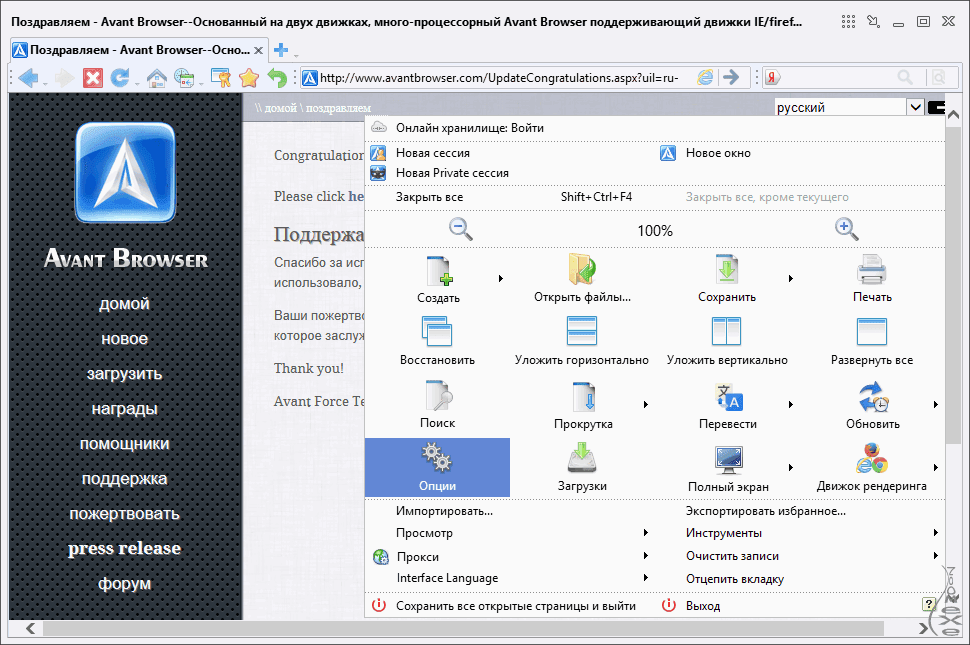Open the русский language dropdown

[916, 108]
